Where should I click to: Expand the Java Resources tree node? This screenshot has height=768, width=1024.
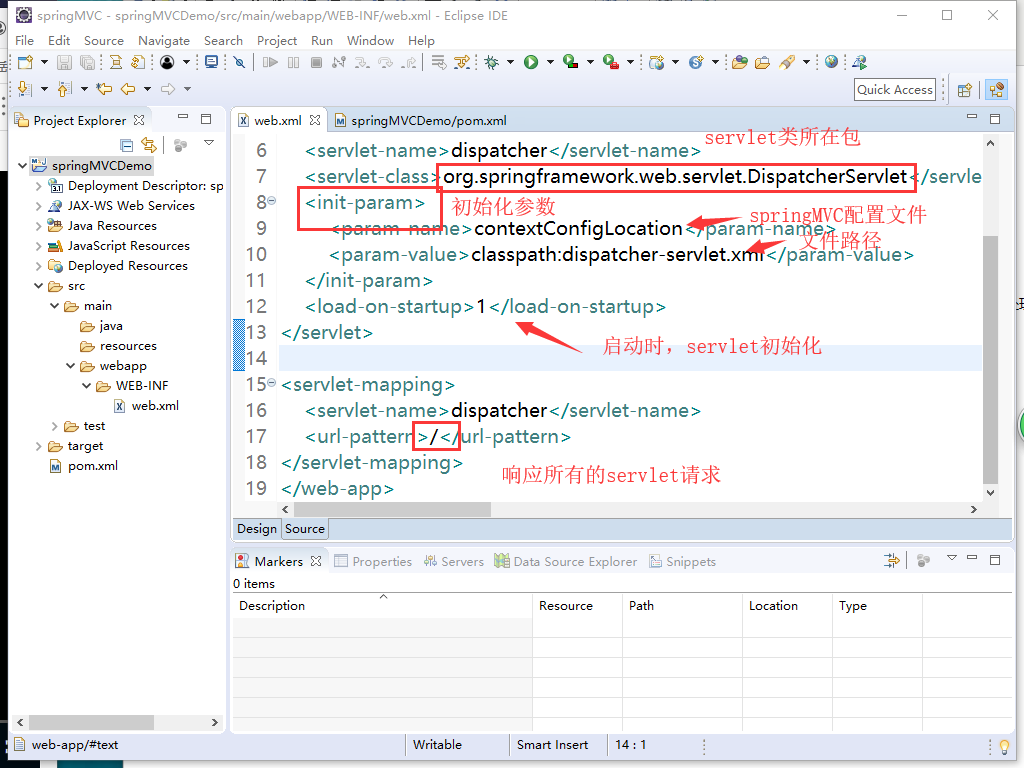[39, 226]
